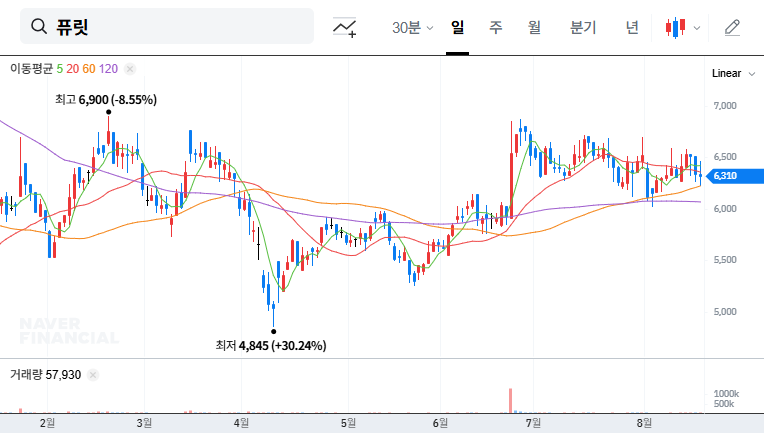
Task: Click the 5,000 price axis label
Action: pyautogui.click(x=725, y=312)
